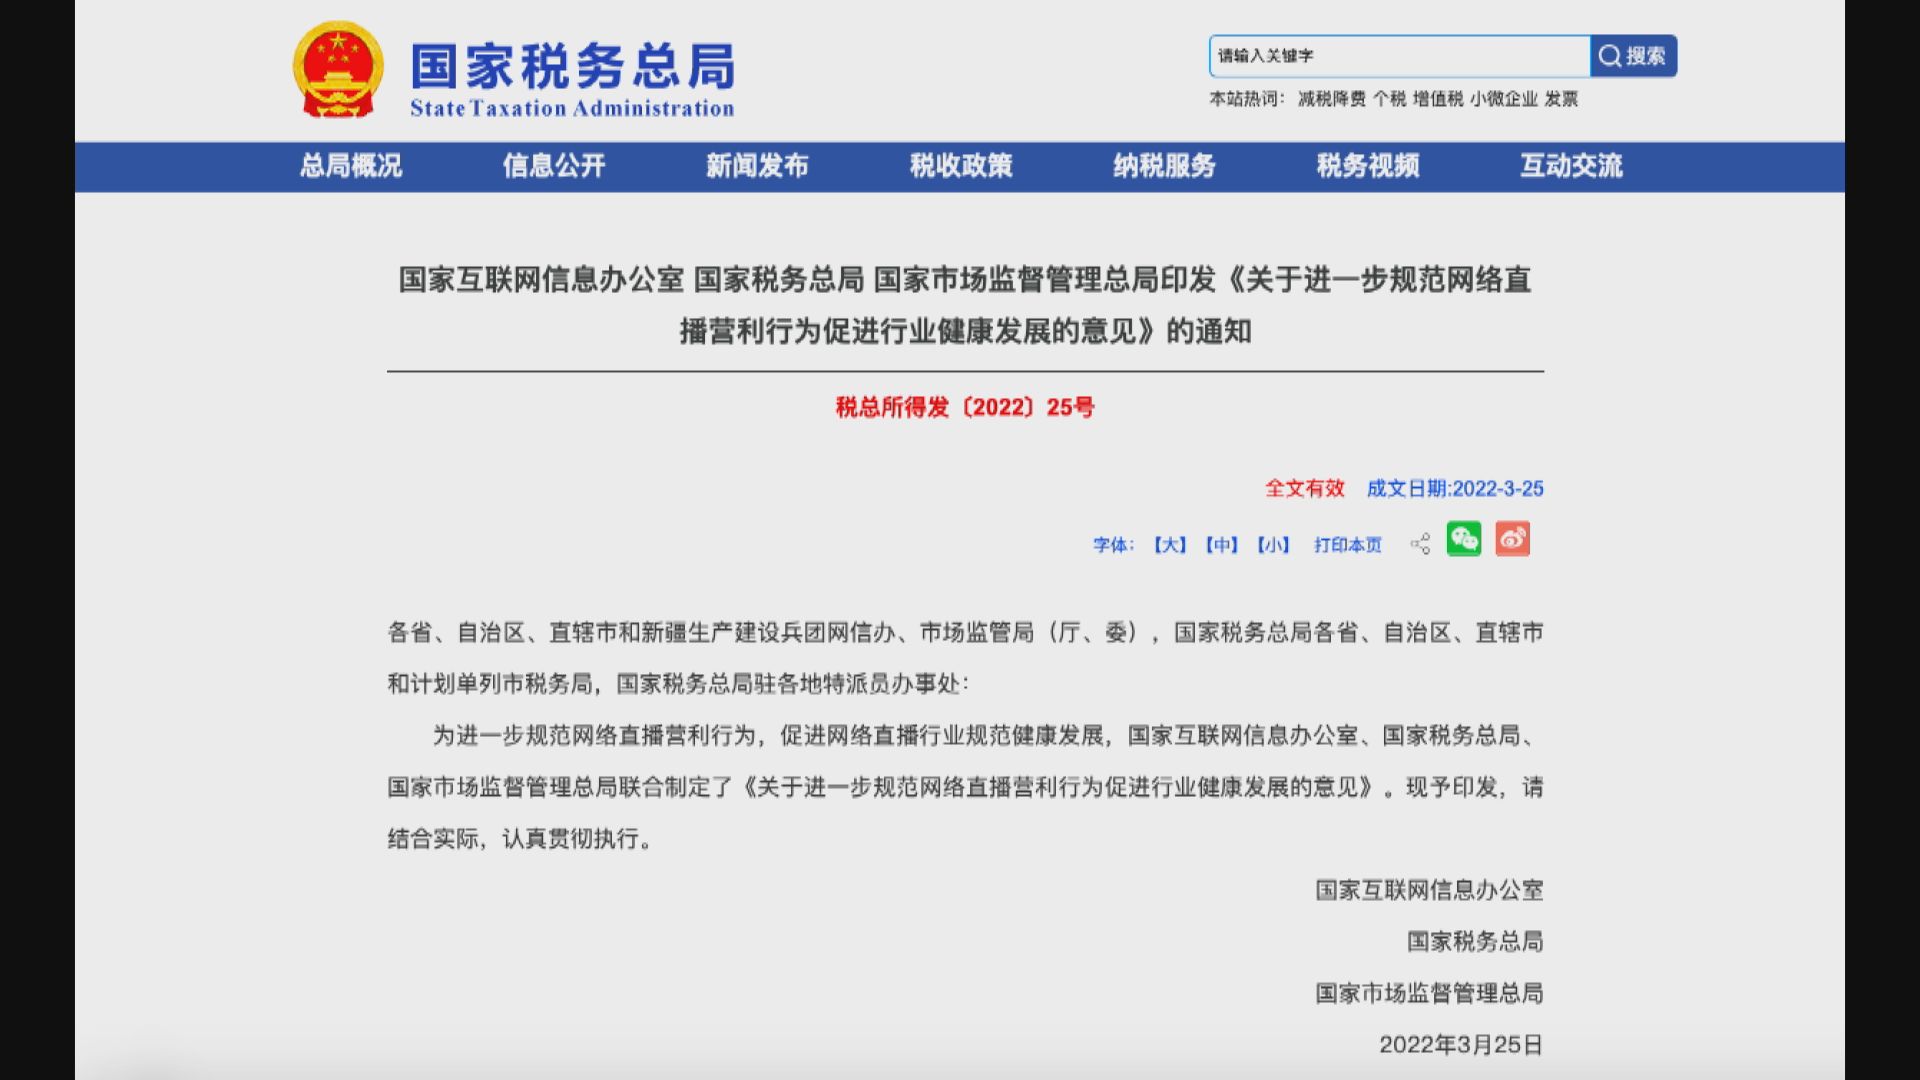Screen dimensions: 1920x1080
Task: Share article via the WeChat icon
Action: pyautogui.click(x=1463, y=539)
